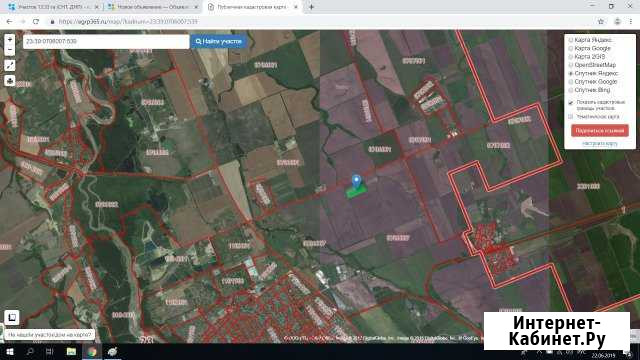Reload the page with browser refresh icon
The image size is (640, 360).
(x=36, y=22)
